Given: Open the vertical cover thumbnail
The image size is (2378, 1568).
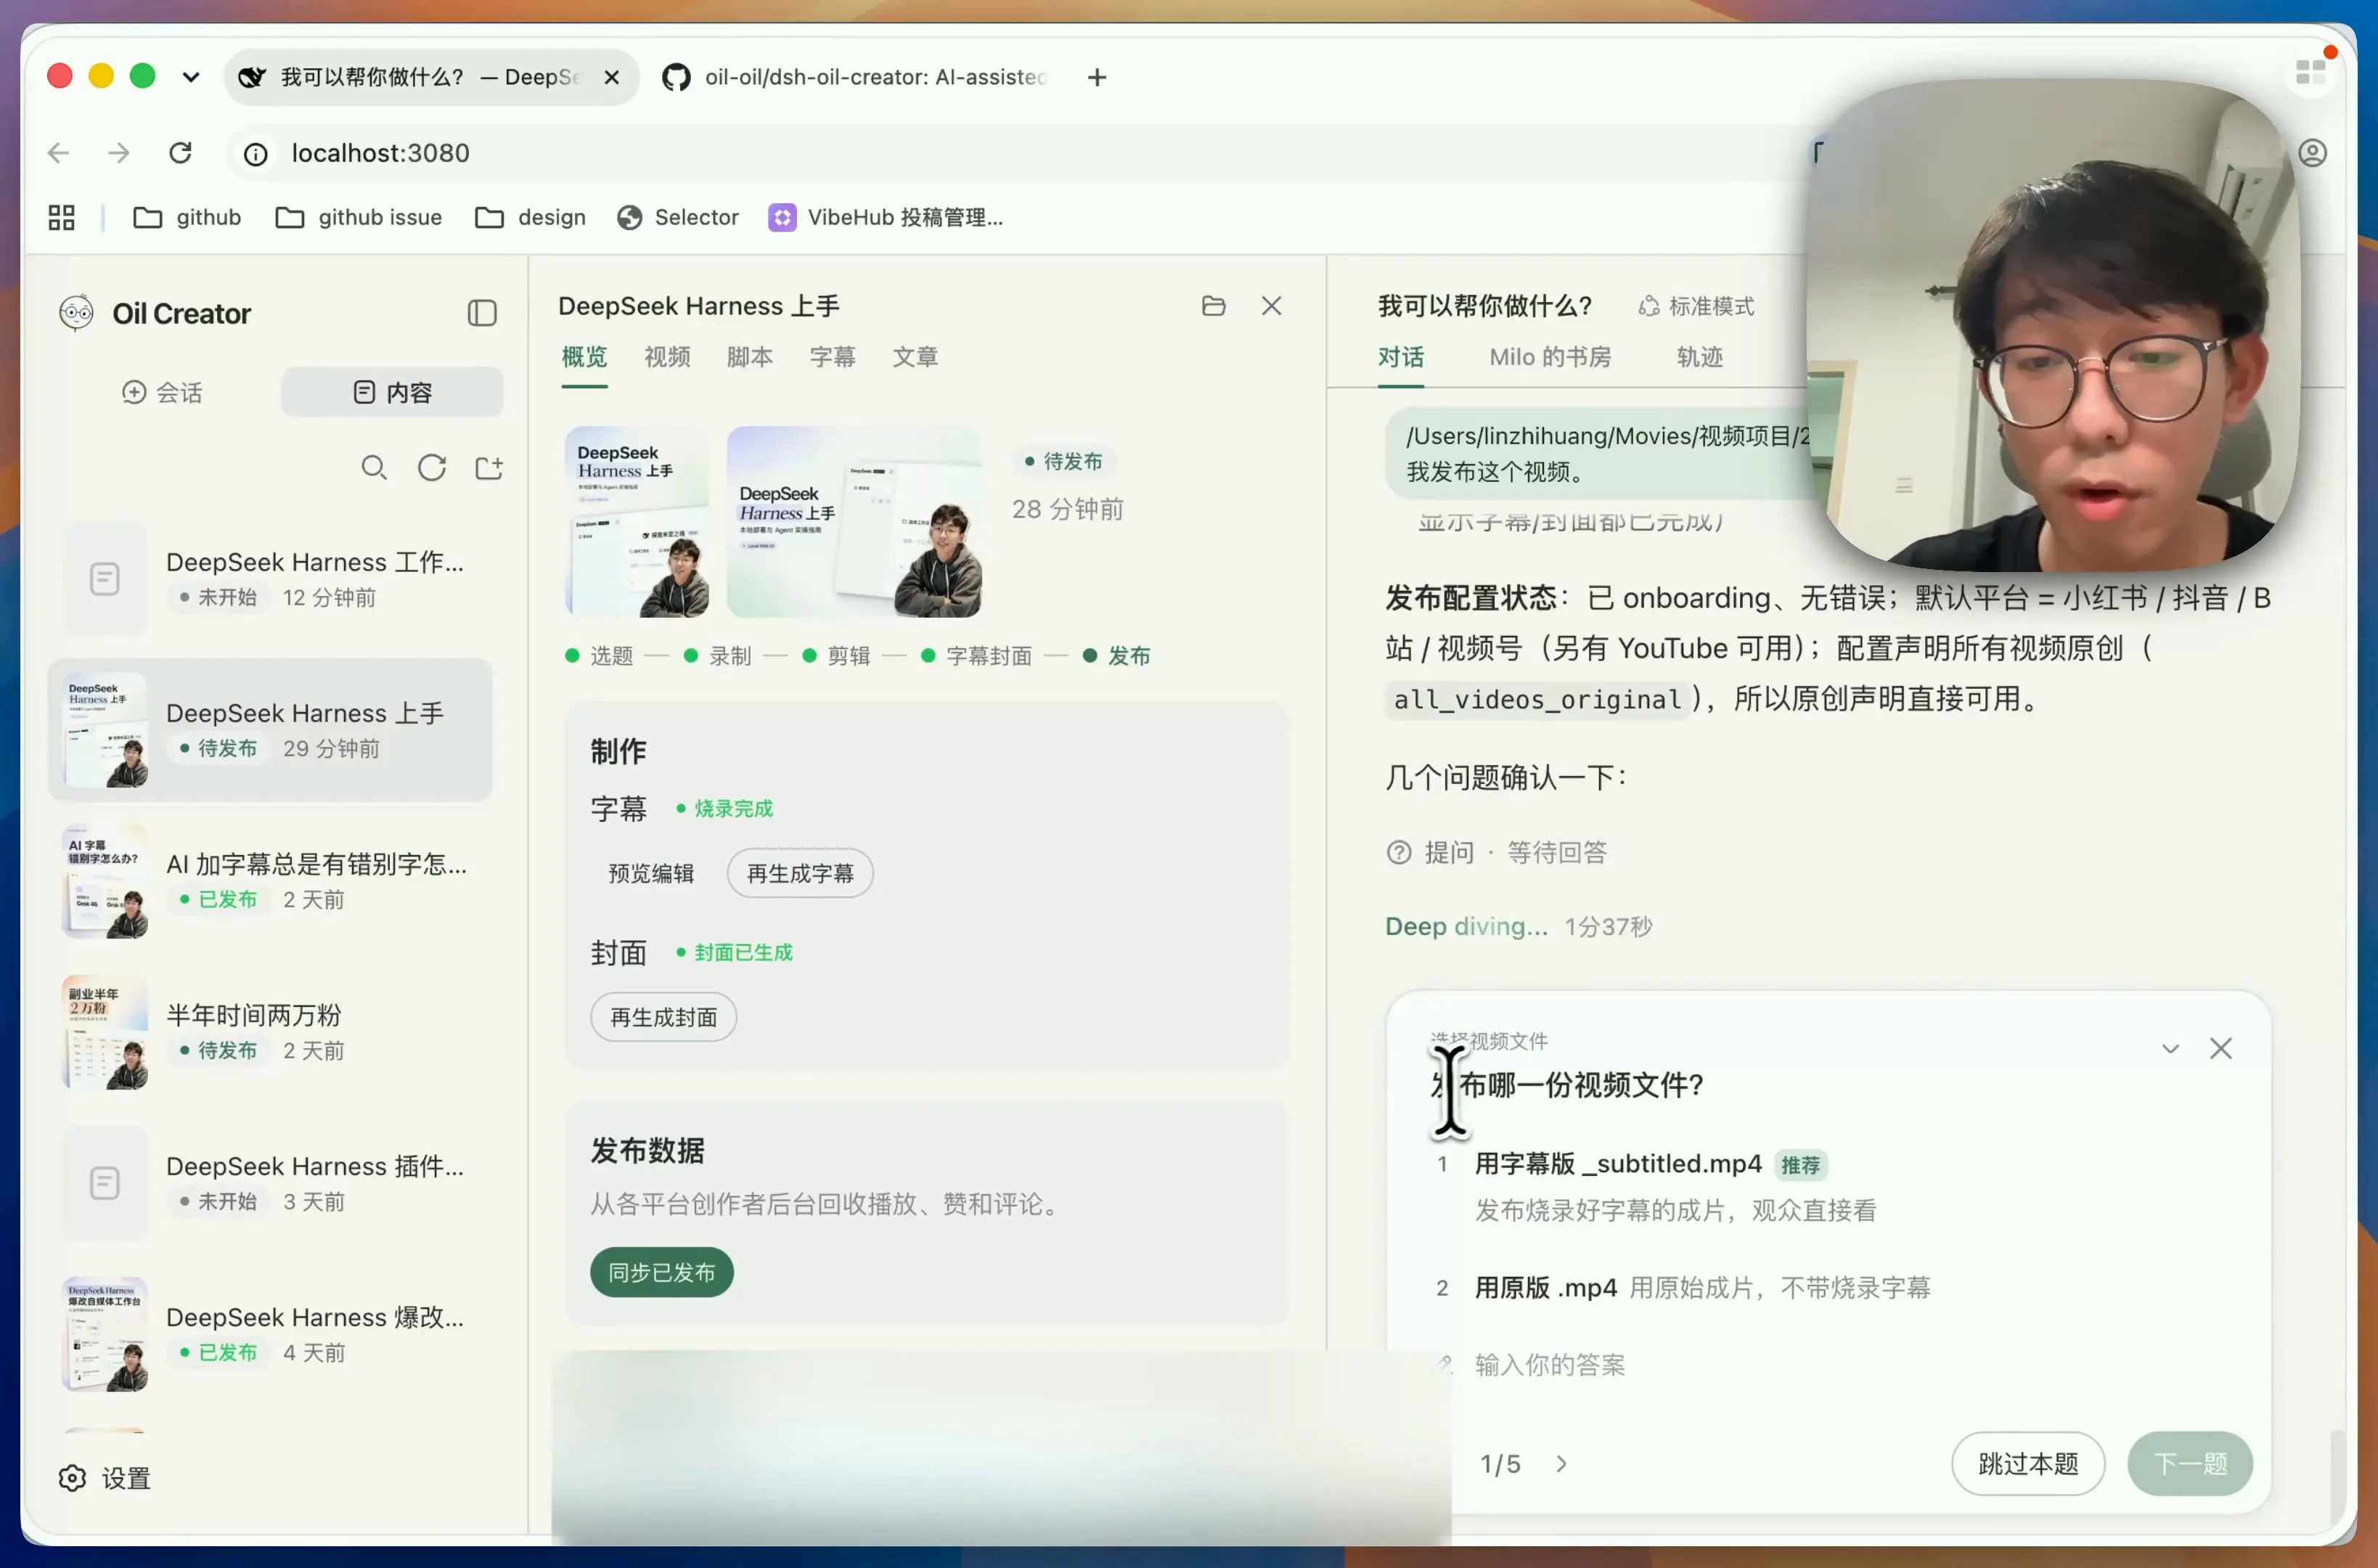Looking at the screenshot, I should (x=637, y=521).
